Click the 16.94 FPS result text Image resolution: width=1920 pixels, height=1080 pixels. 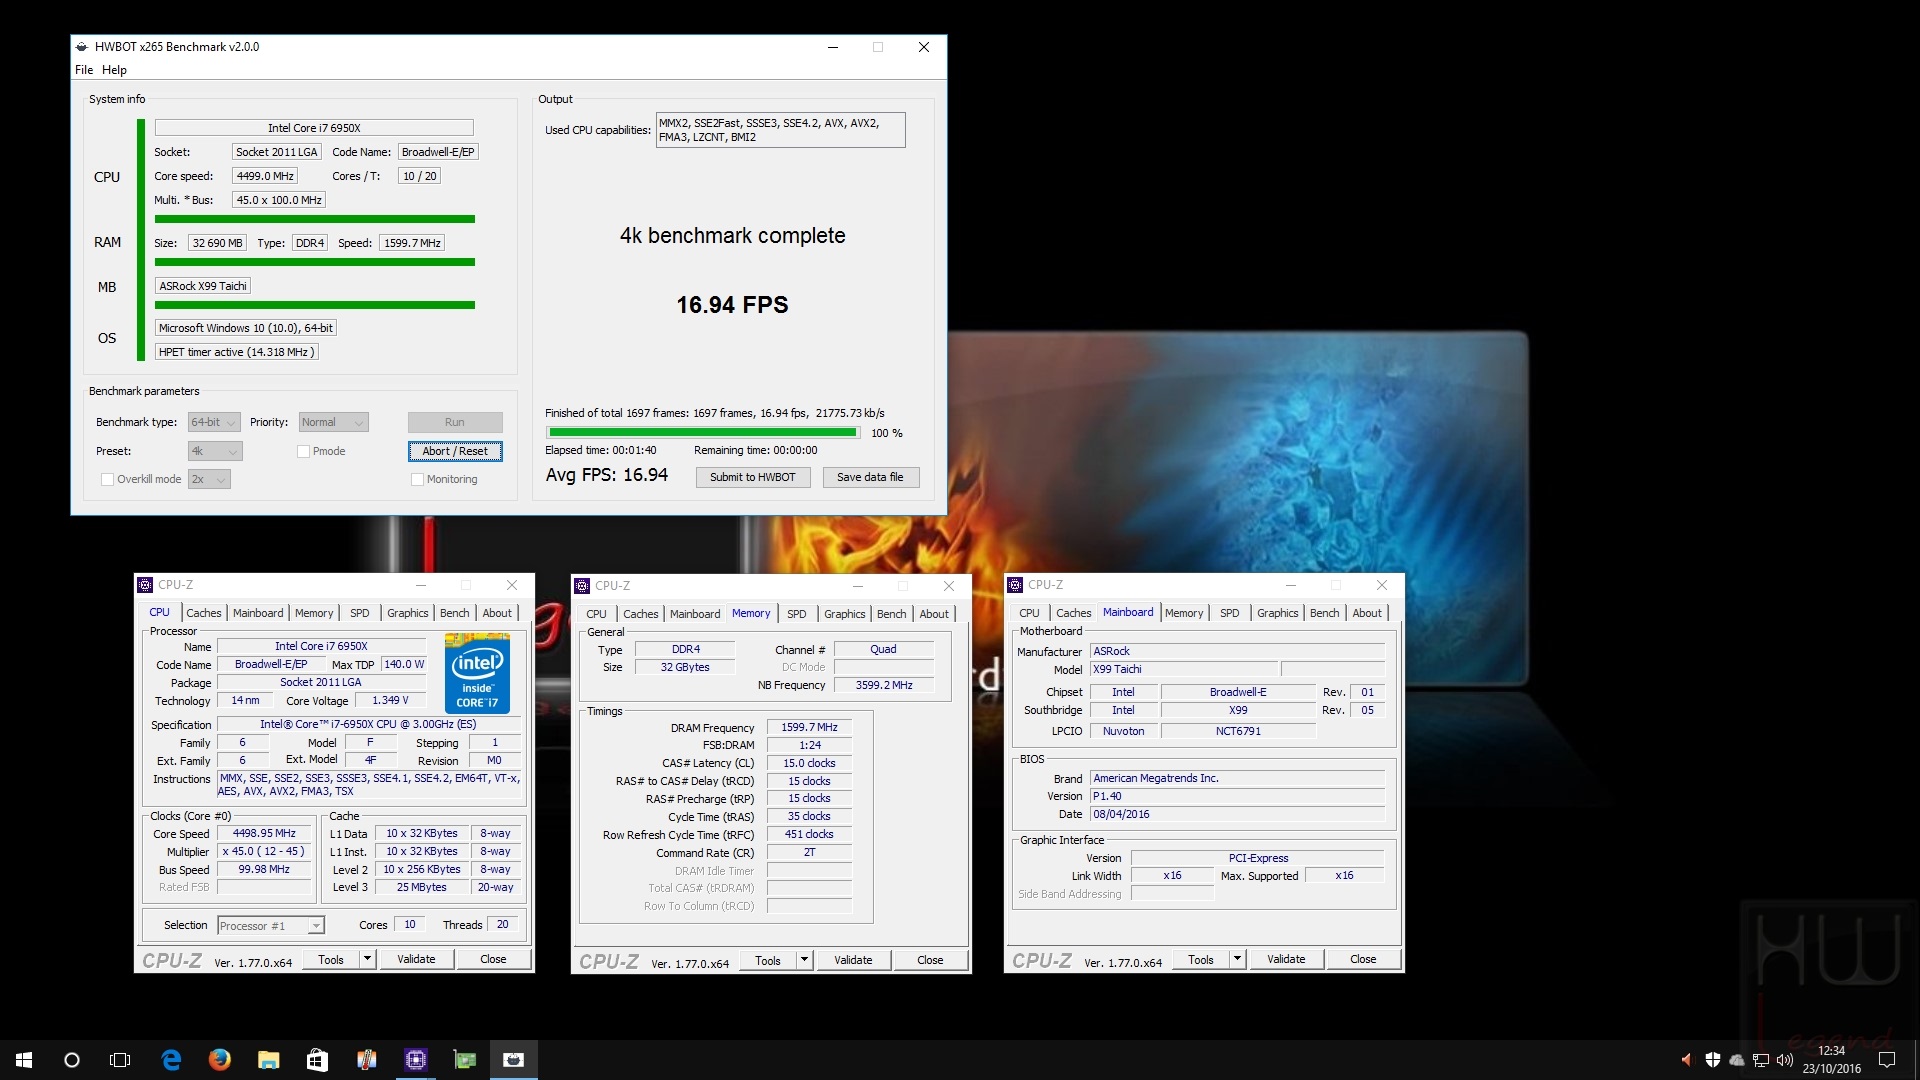click(x=732, y=305)
